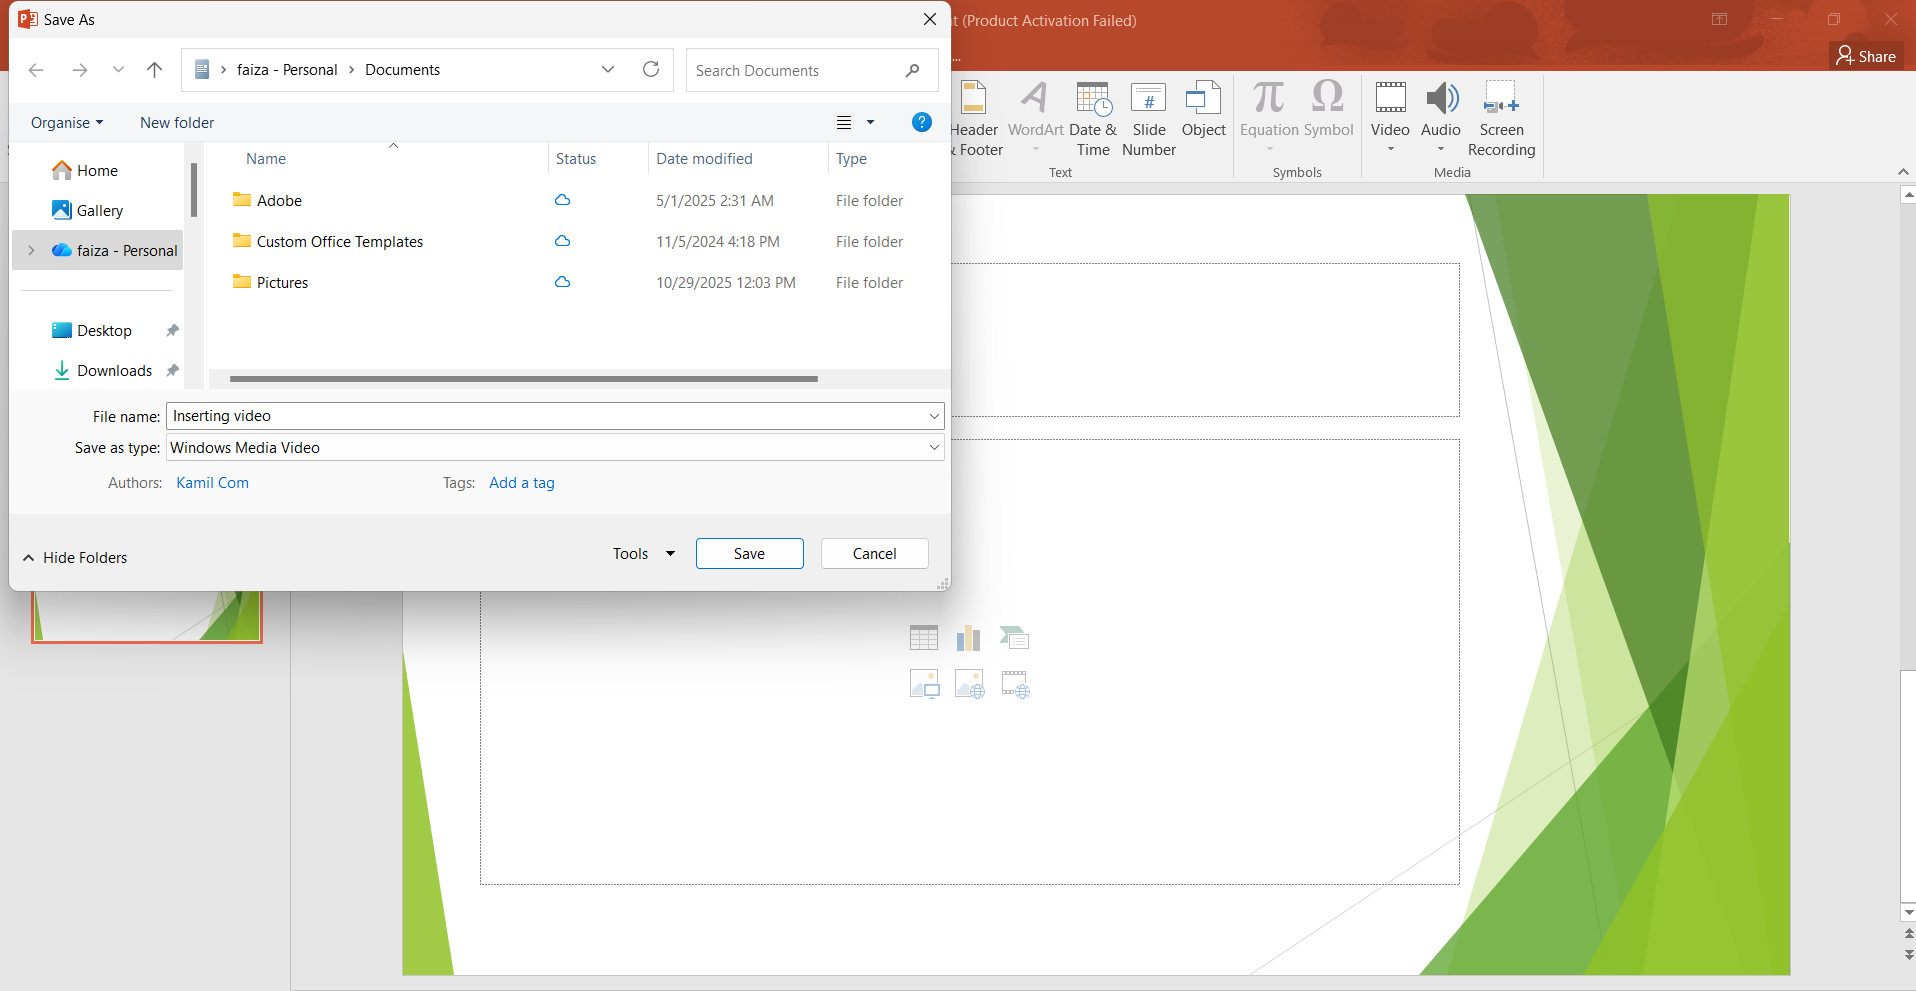Image resolution: width=1916 pixels, height=991 pixels.
Task: Select the slide thumbnail in PowerPoint
Action: 147,616
